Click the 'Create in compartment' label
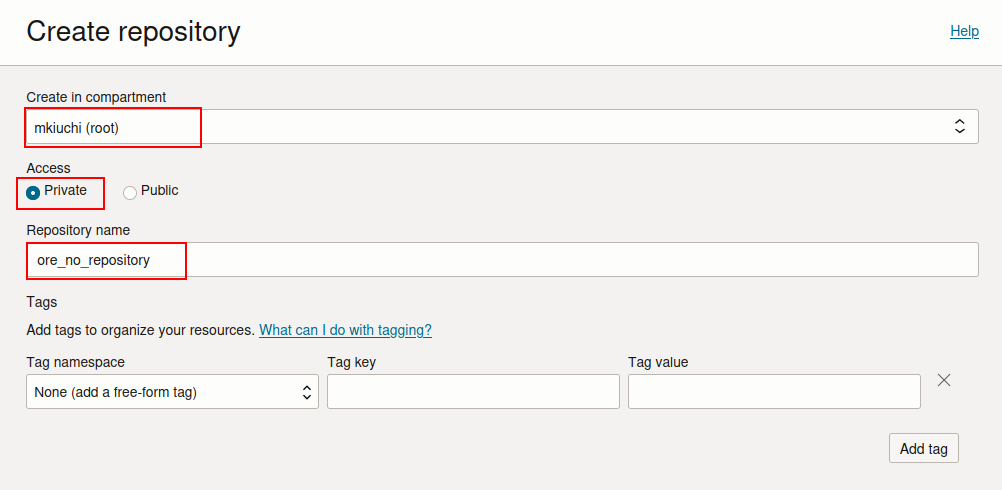 96,97
